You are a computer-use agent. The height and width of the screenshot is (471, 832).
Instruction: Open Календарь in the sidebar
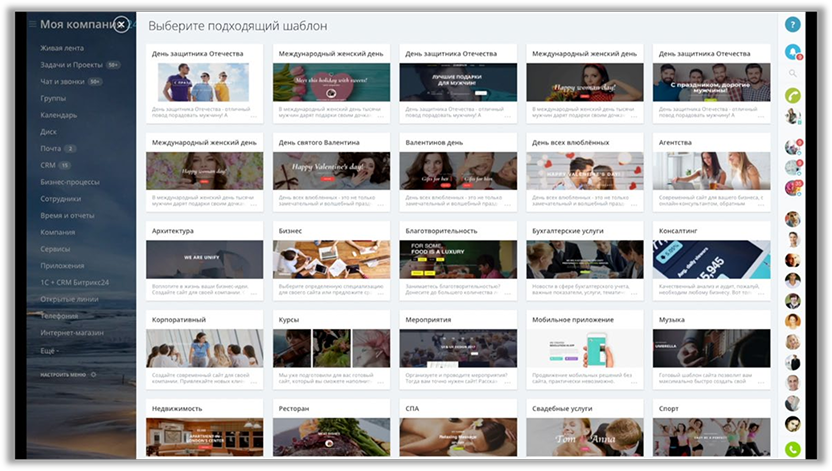pyautogui.click(x=58, y=115)
